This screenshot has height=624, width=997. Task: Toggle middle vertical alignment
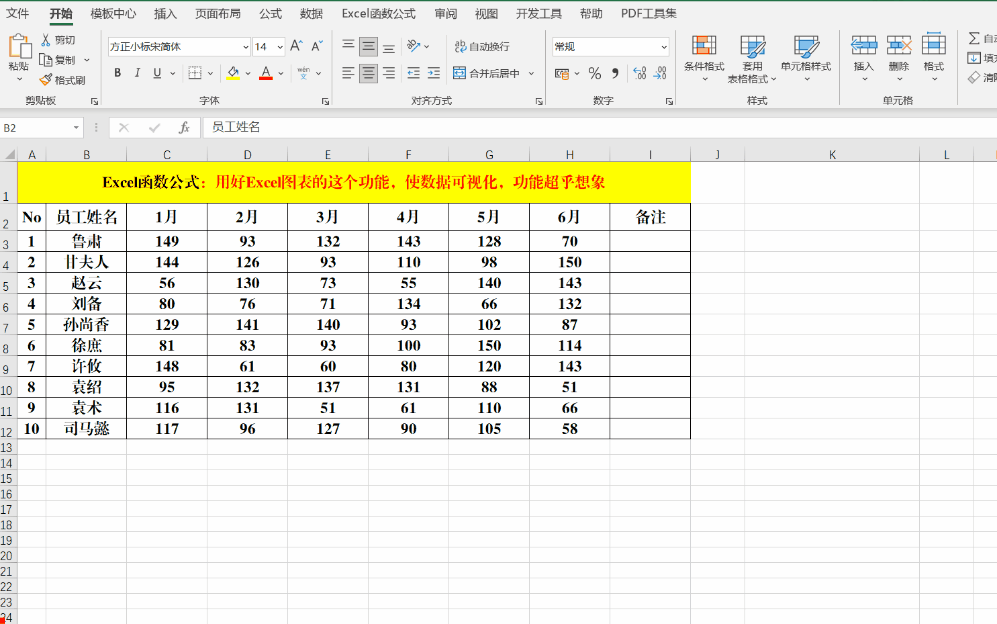(368, 46)
